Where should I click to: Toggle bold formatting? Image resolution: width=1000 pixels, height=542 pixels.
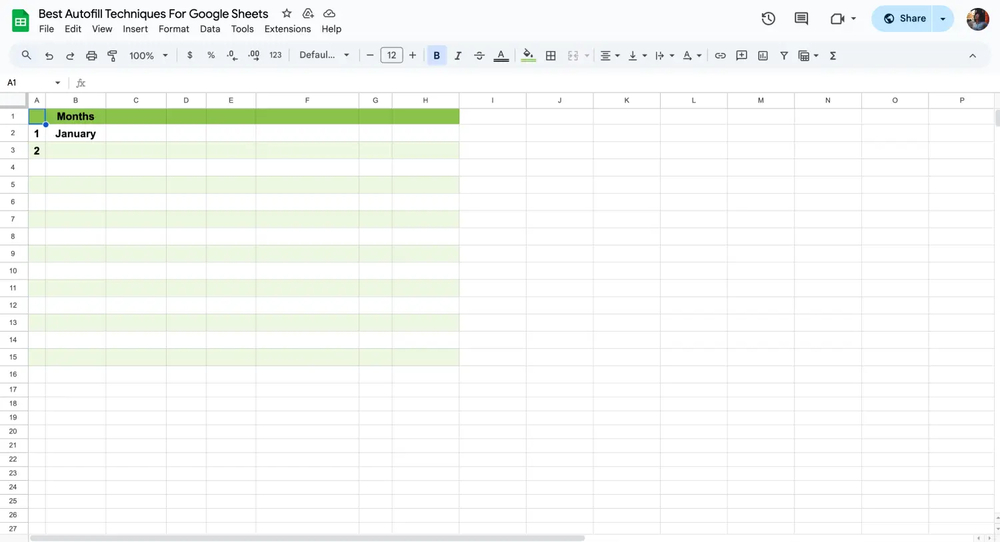click(x=437, y=56)
